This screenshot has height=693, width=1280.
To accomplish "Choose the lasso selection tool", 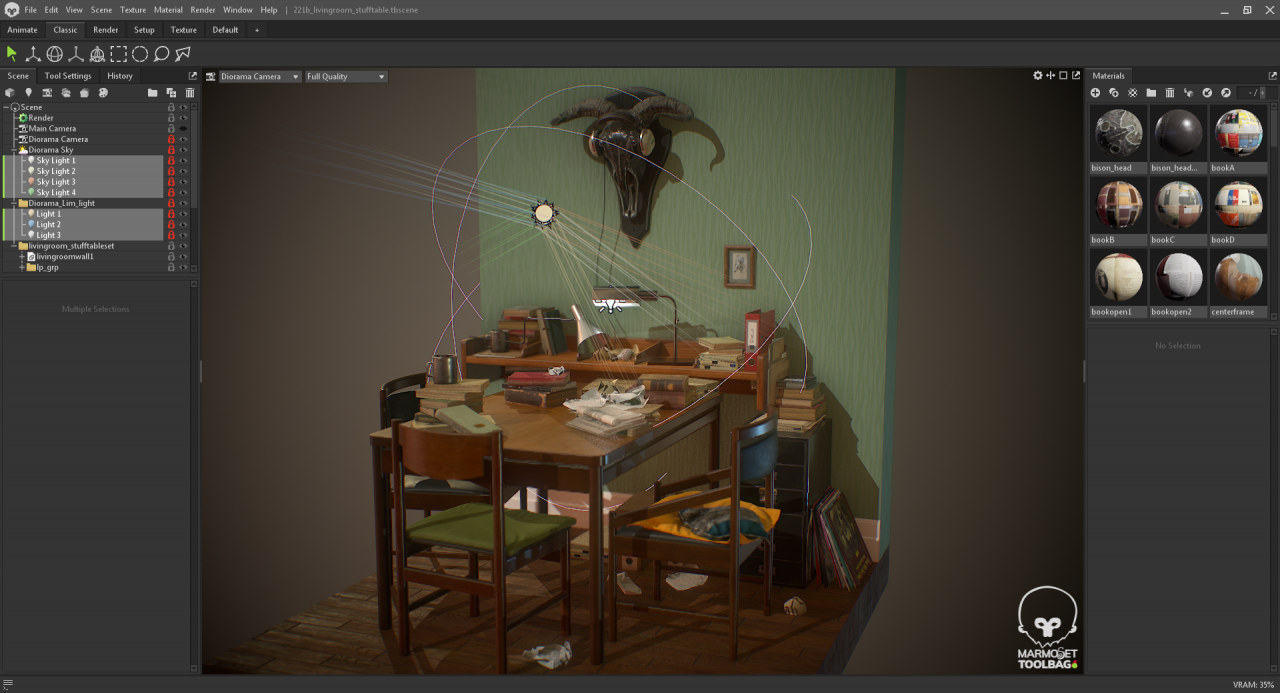I will [x=161, y=54].
